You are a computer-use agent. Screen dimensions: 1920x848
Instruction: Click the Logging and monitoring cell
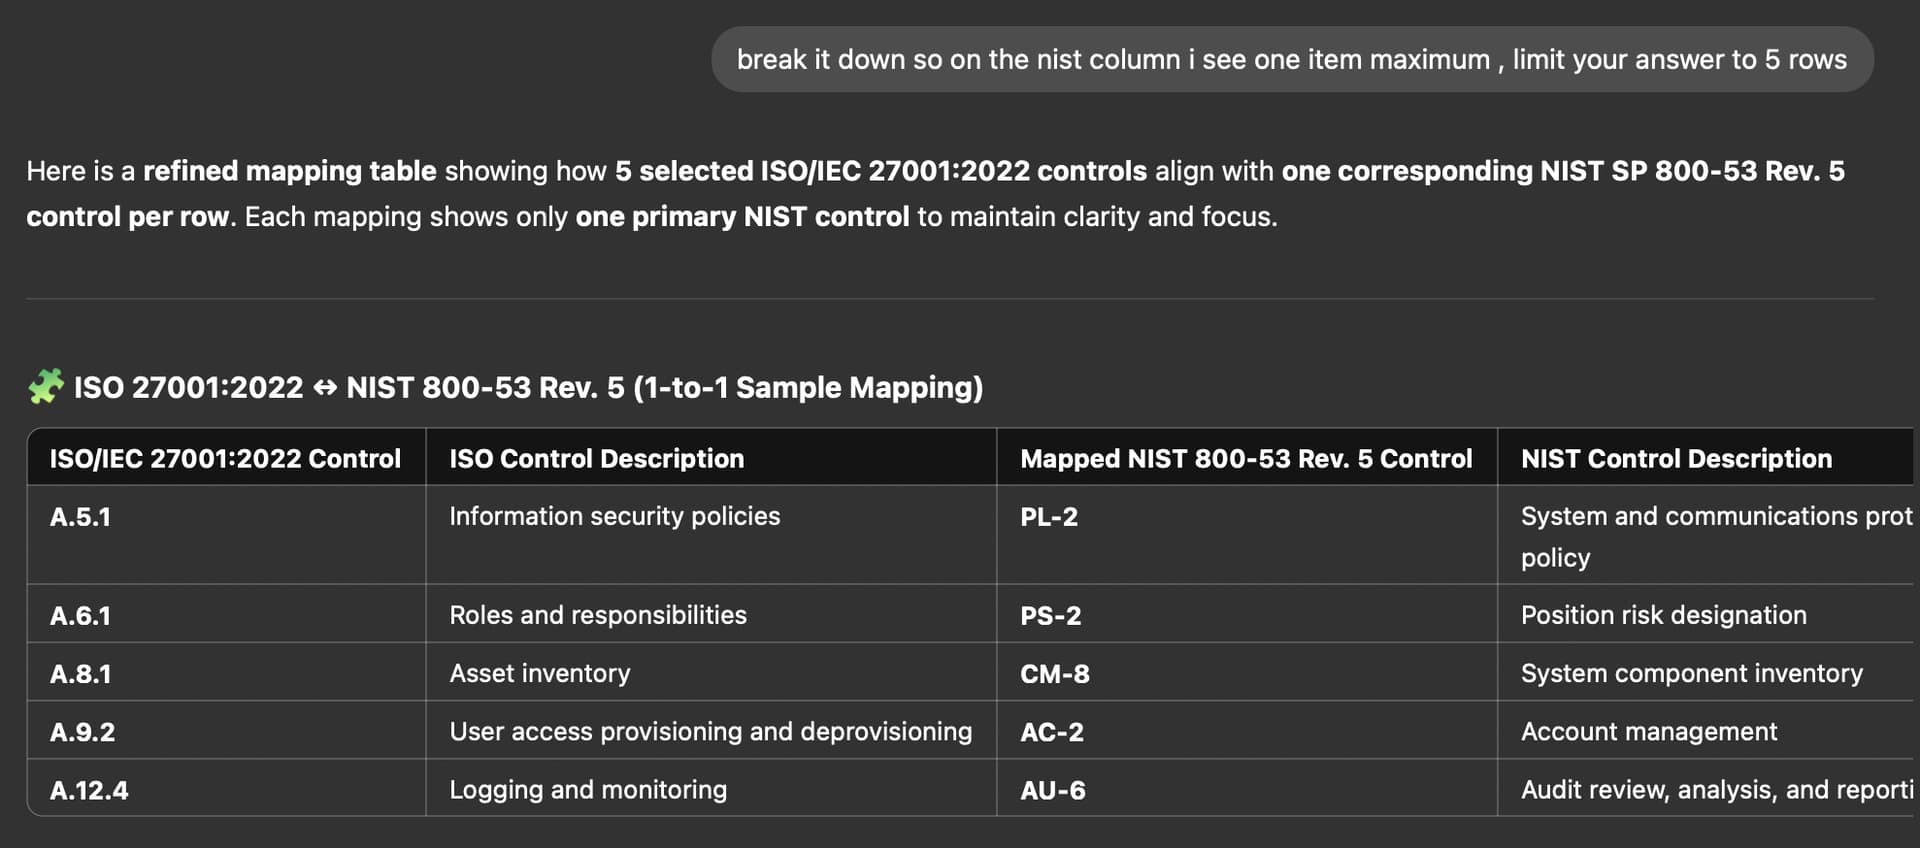[x=711, y=788]
